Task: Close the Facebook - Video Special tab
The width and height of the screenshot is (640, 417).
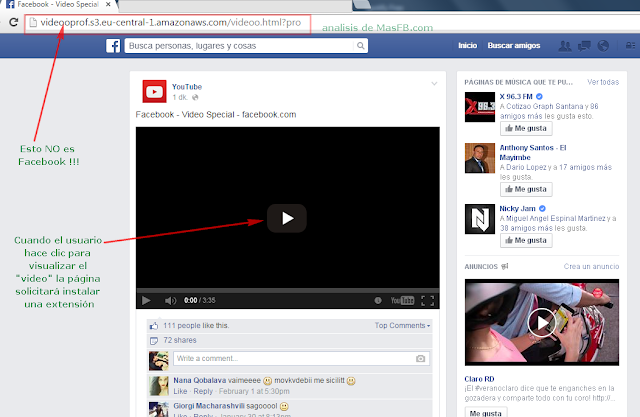Action: 108,4
